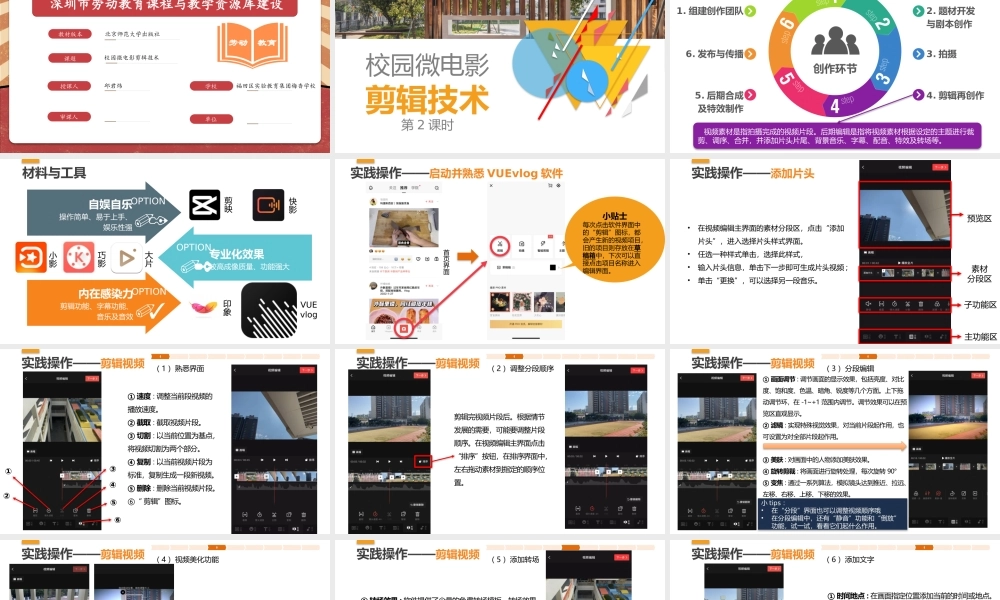This screenshot has width=1000, height=600.
Task: Click the 巧影 app icon
Action: coord(79,258)
